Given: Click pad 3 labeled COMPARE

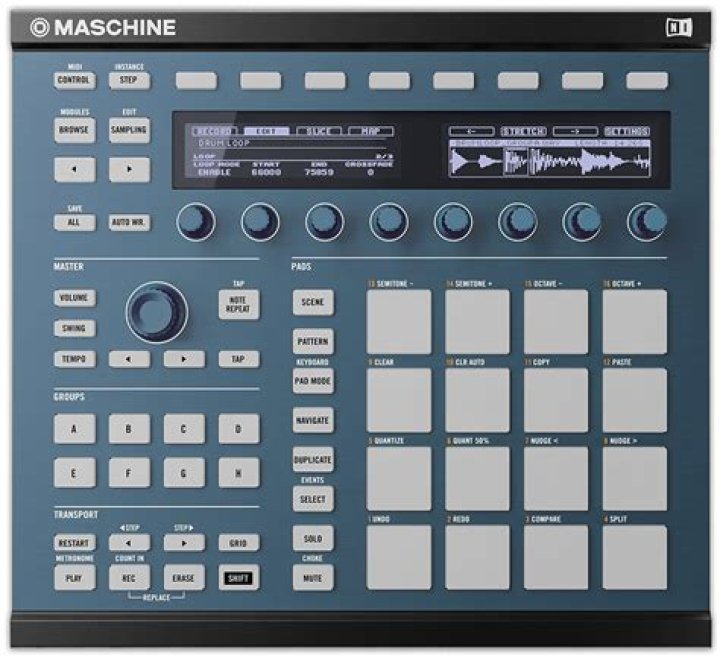Looking at the screenshot, I should click(x=556, y=557).
